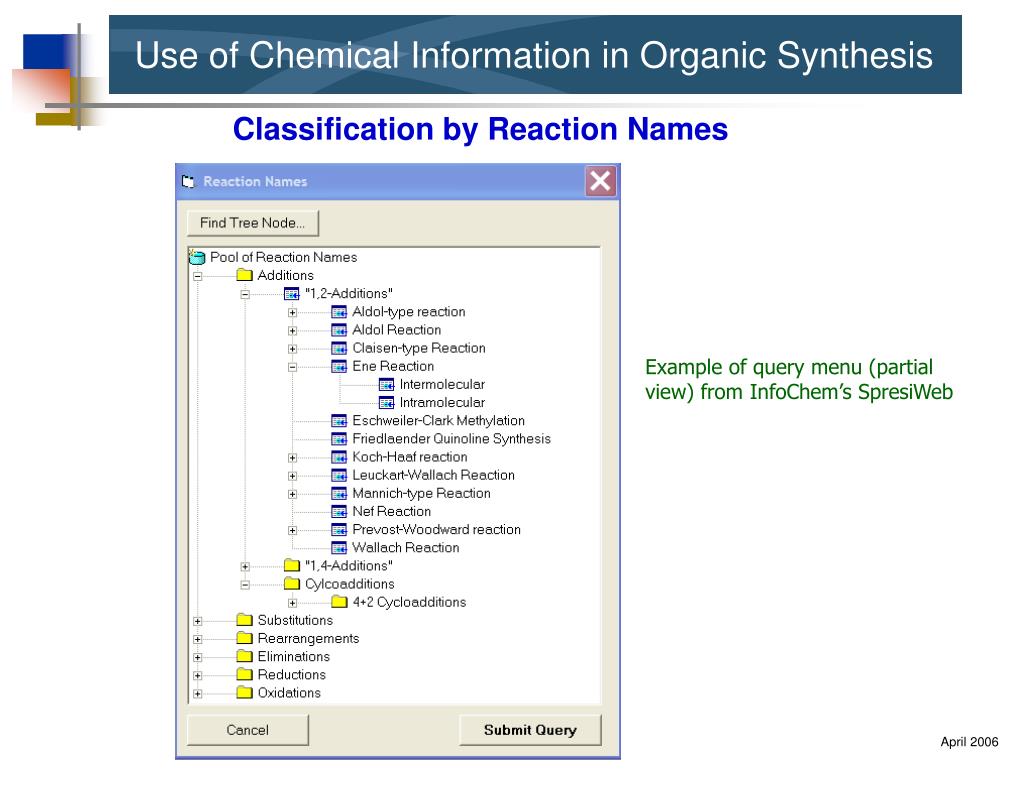Cancel the Reaction Names dialog

click(248, 730)
